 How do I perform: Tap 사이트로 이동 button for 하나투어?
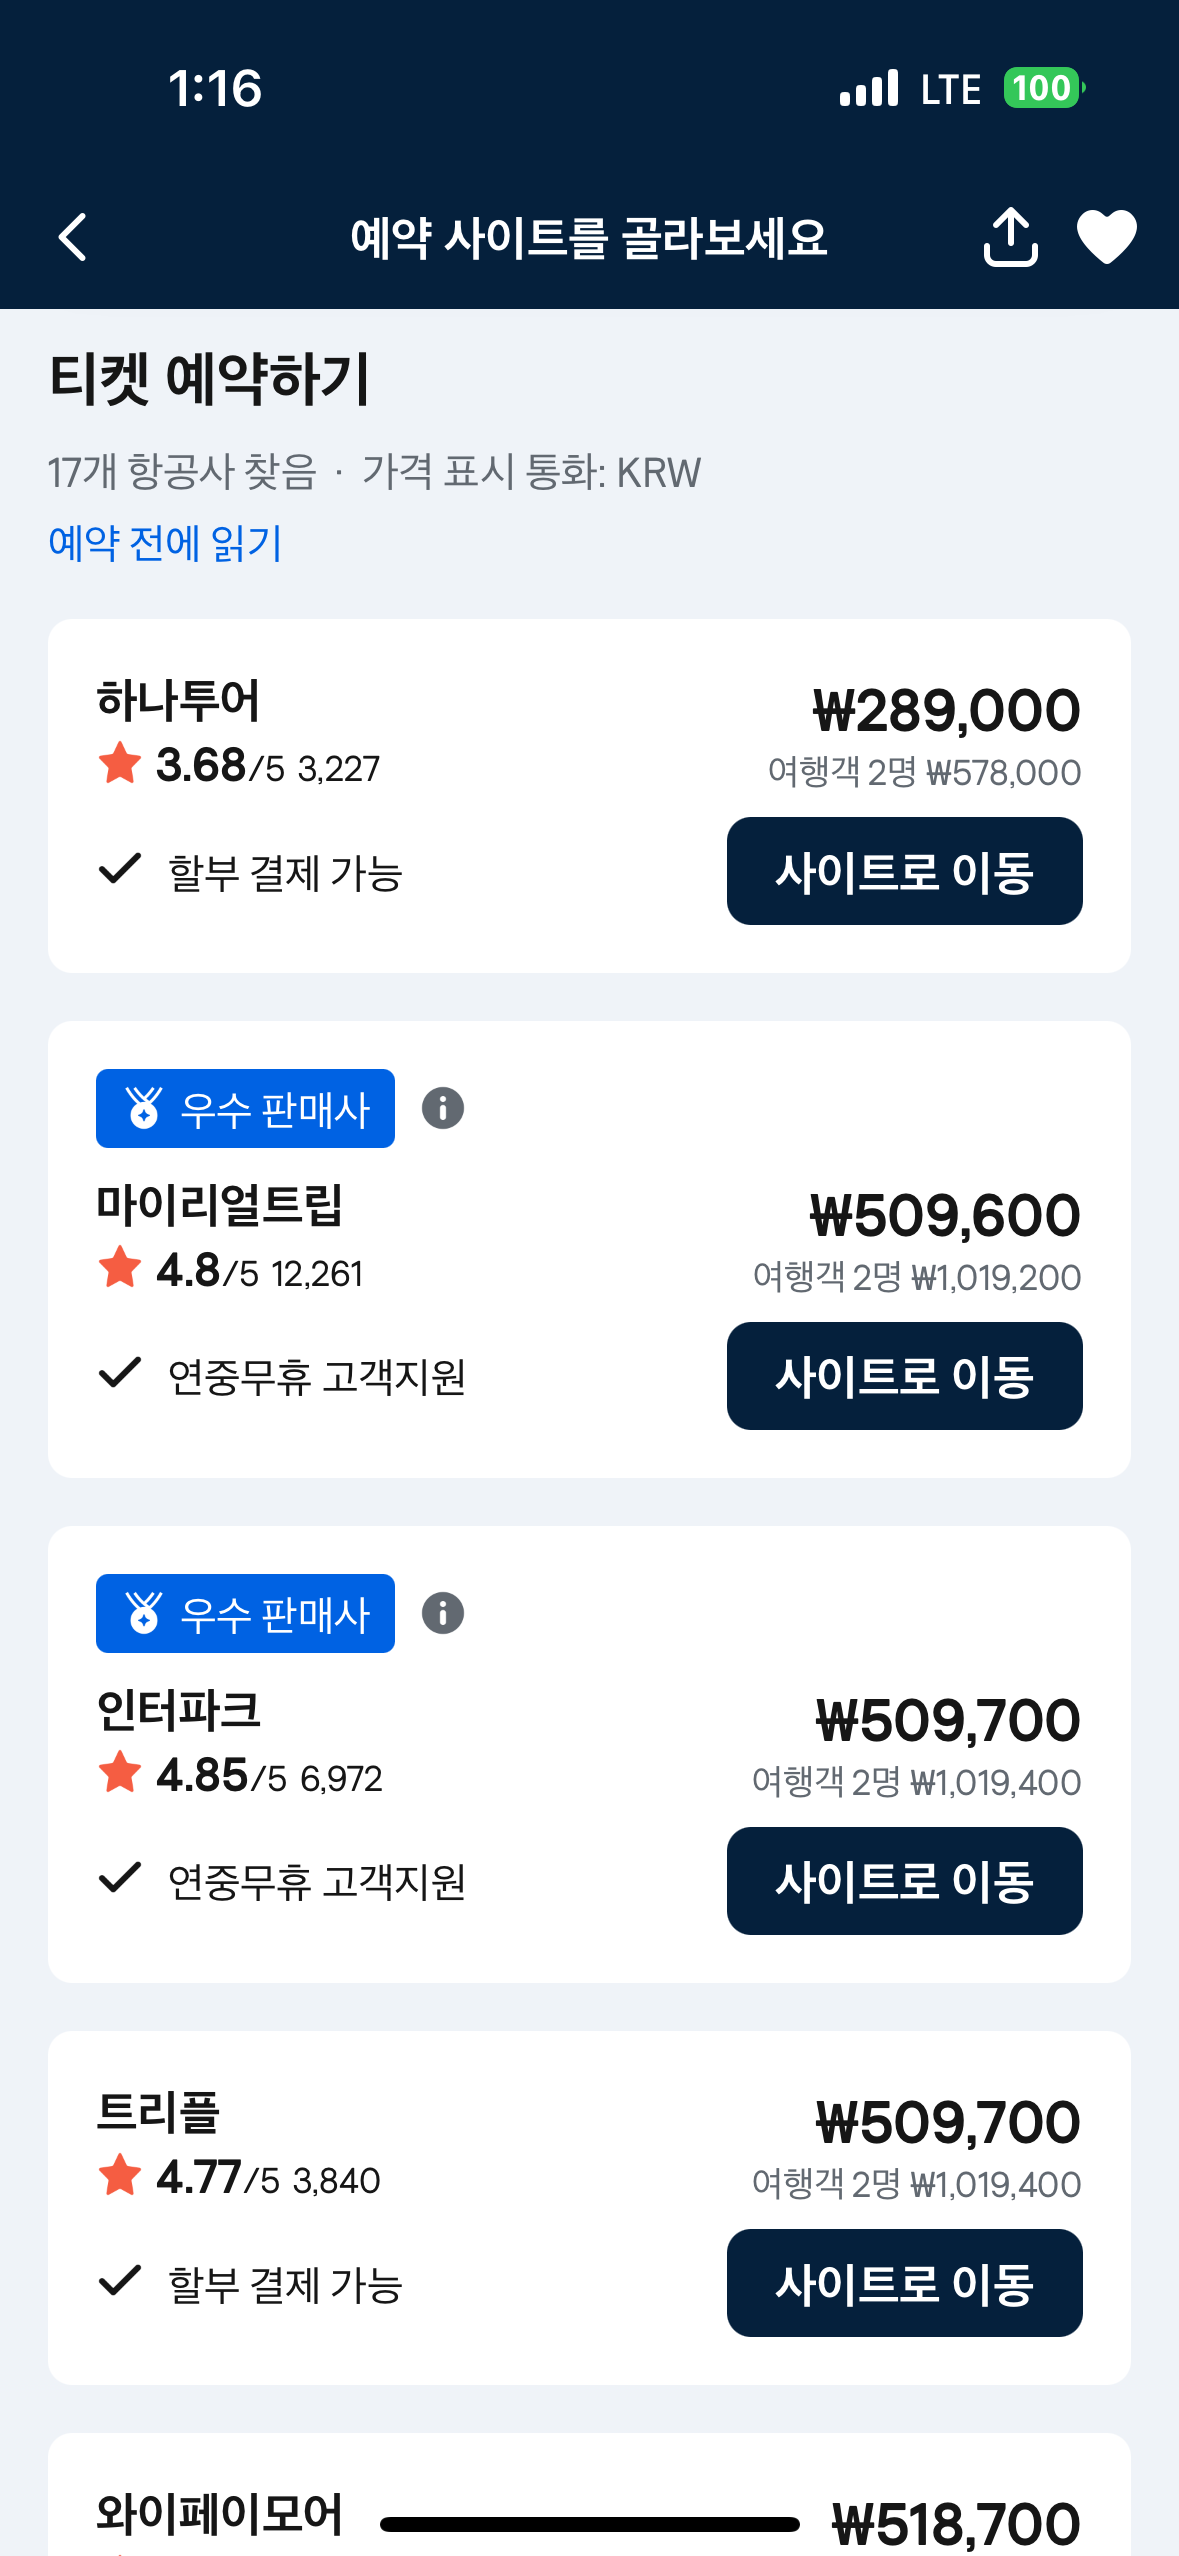(x=904, y=871)
